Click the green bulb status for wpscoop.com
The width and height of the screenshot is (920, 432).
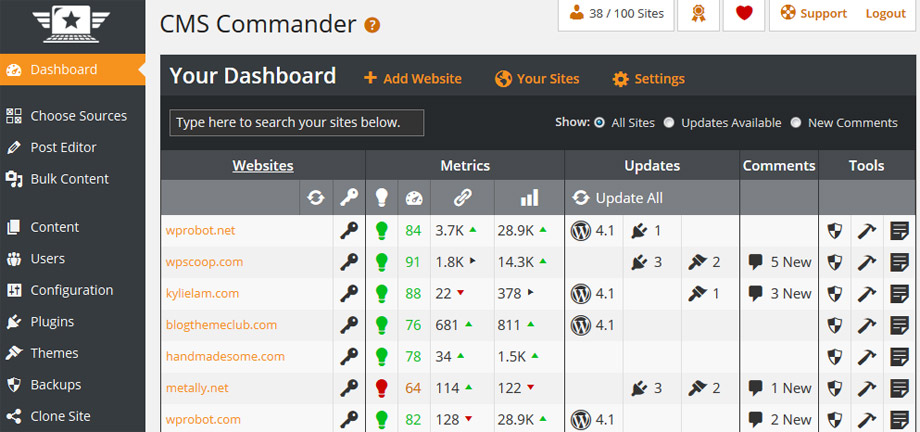coord(382,262)
